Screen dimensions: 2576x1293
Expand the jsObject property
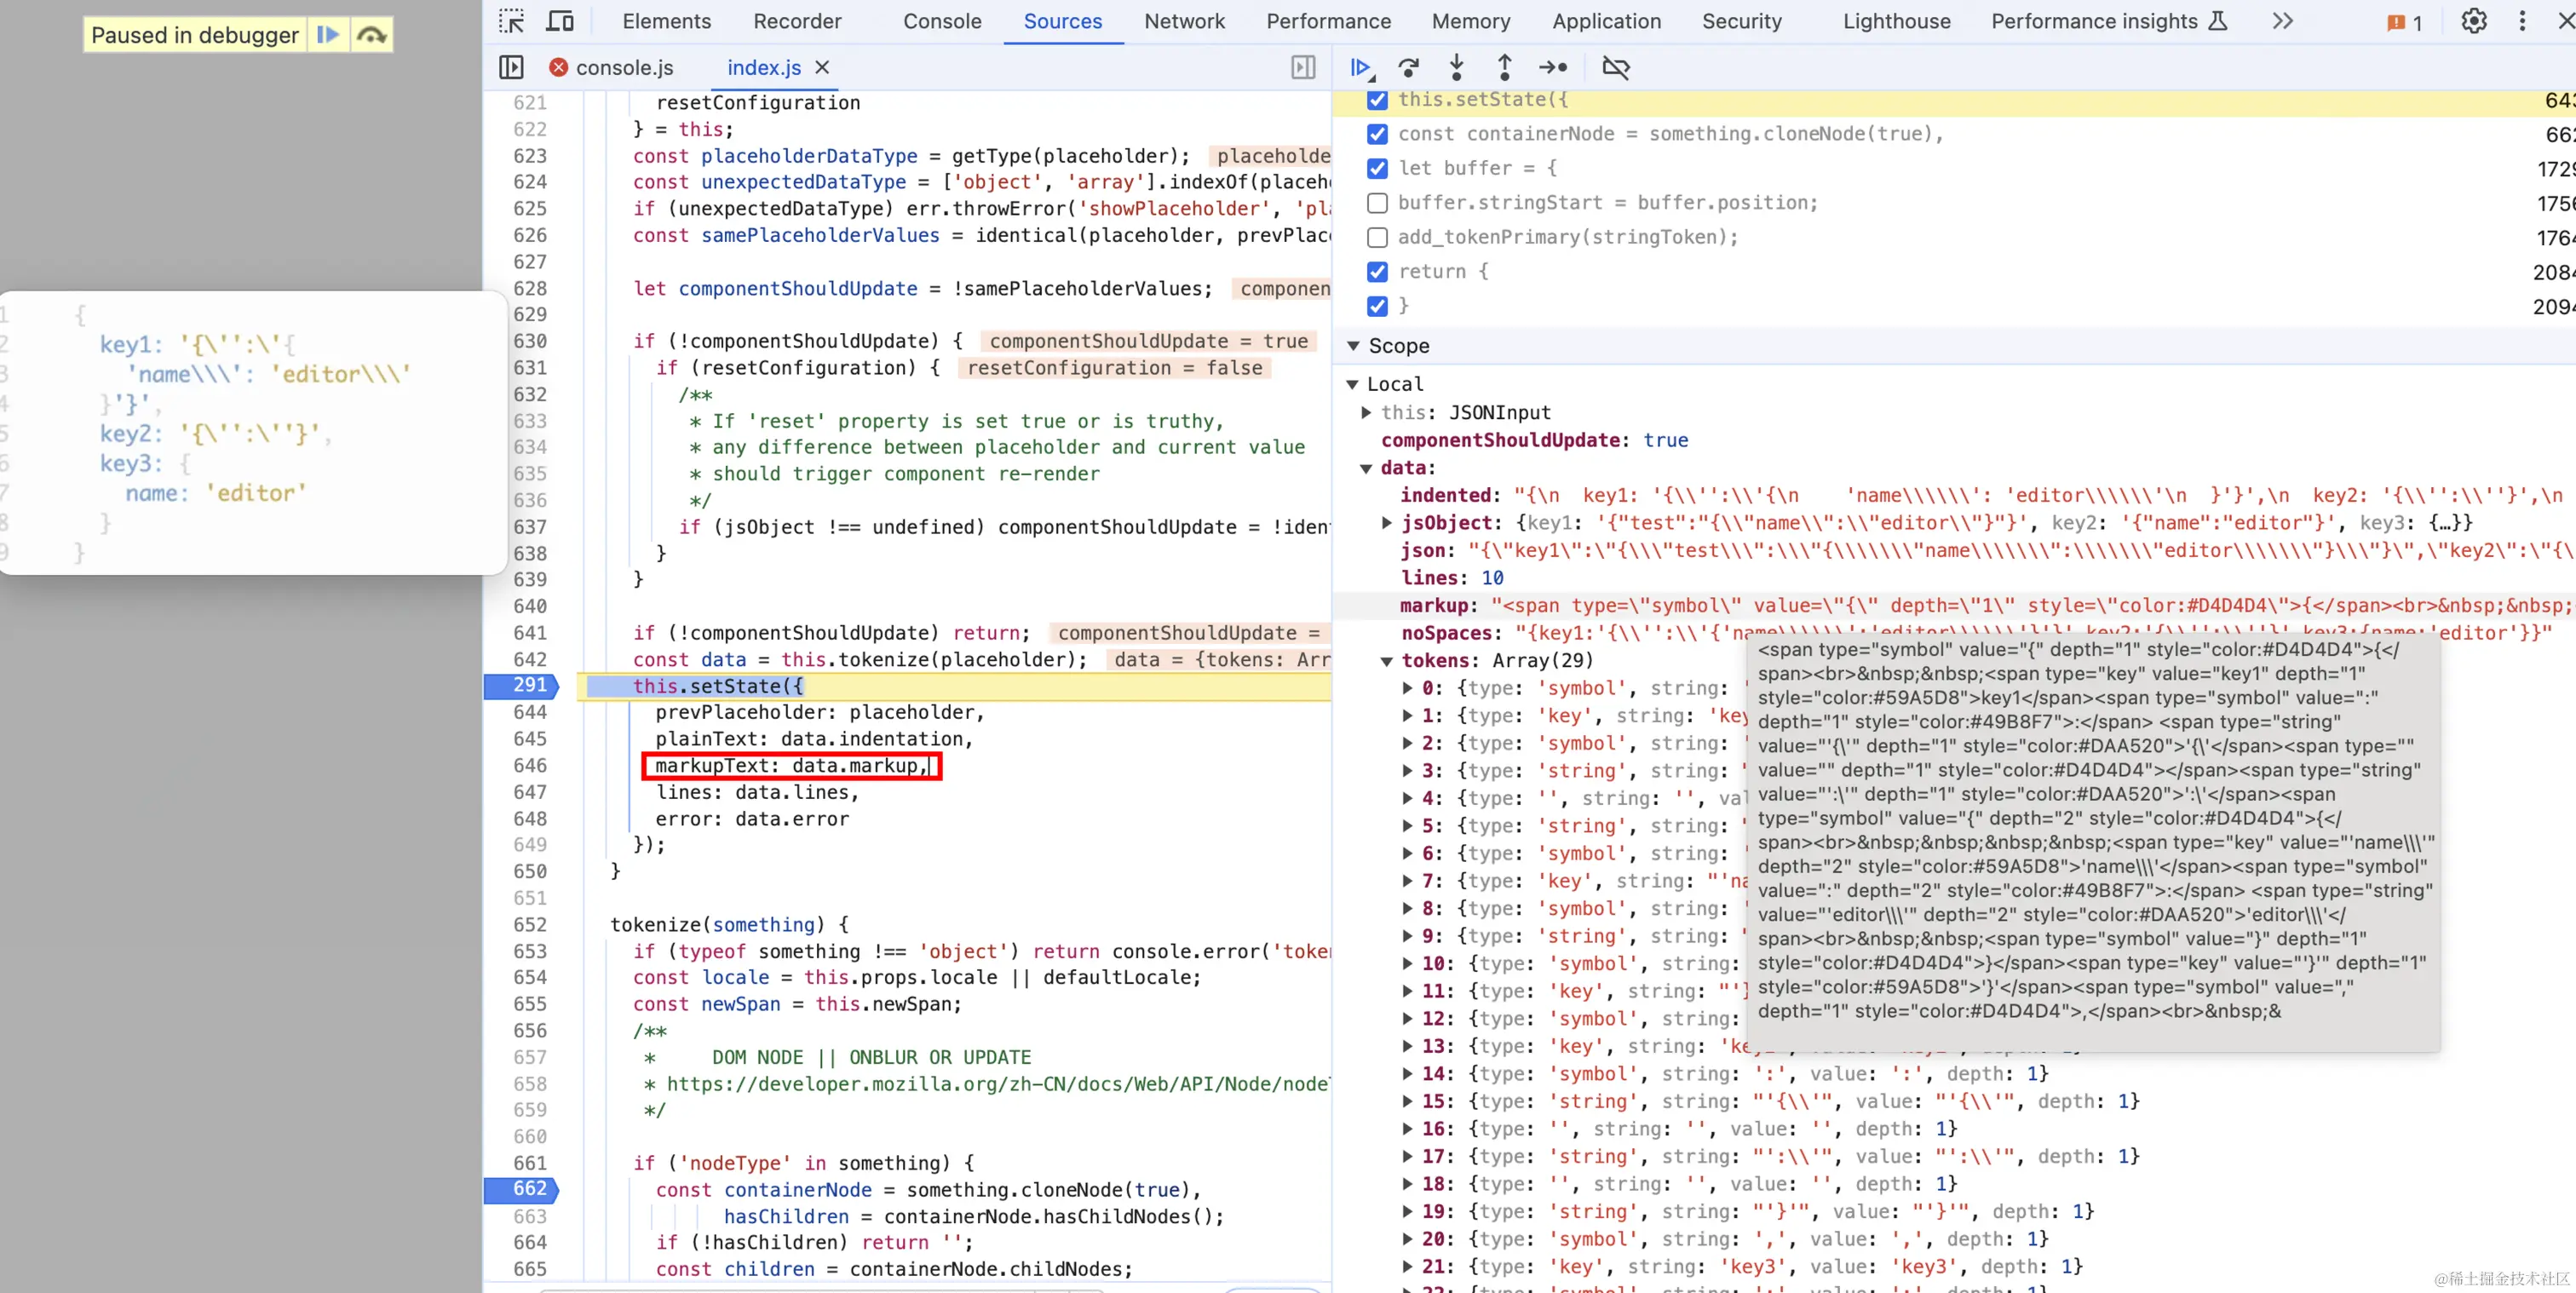pyautogui.click(x=1386, y=523)
